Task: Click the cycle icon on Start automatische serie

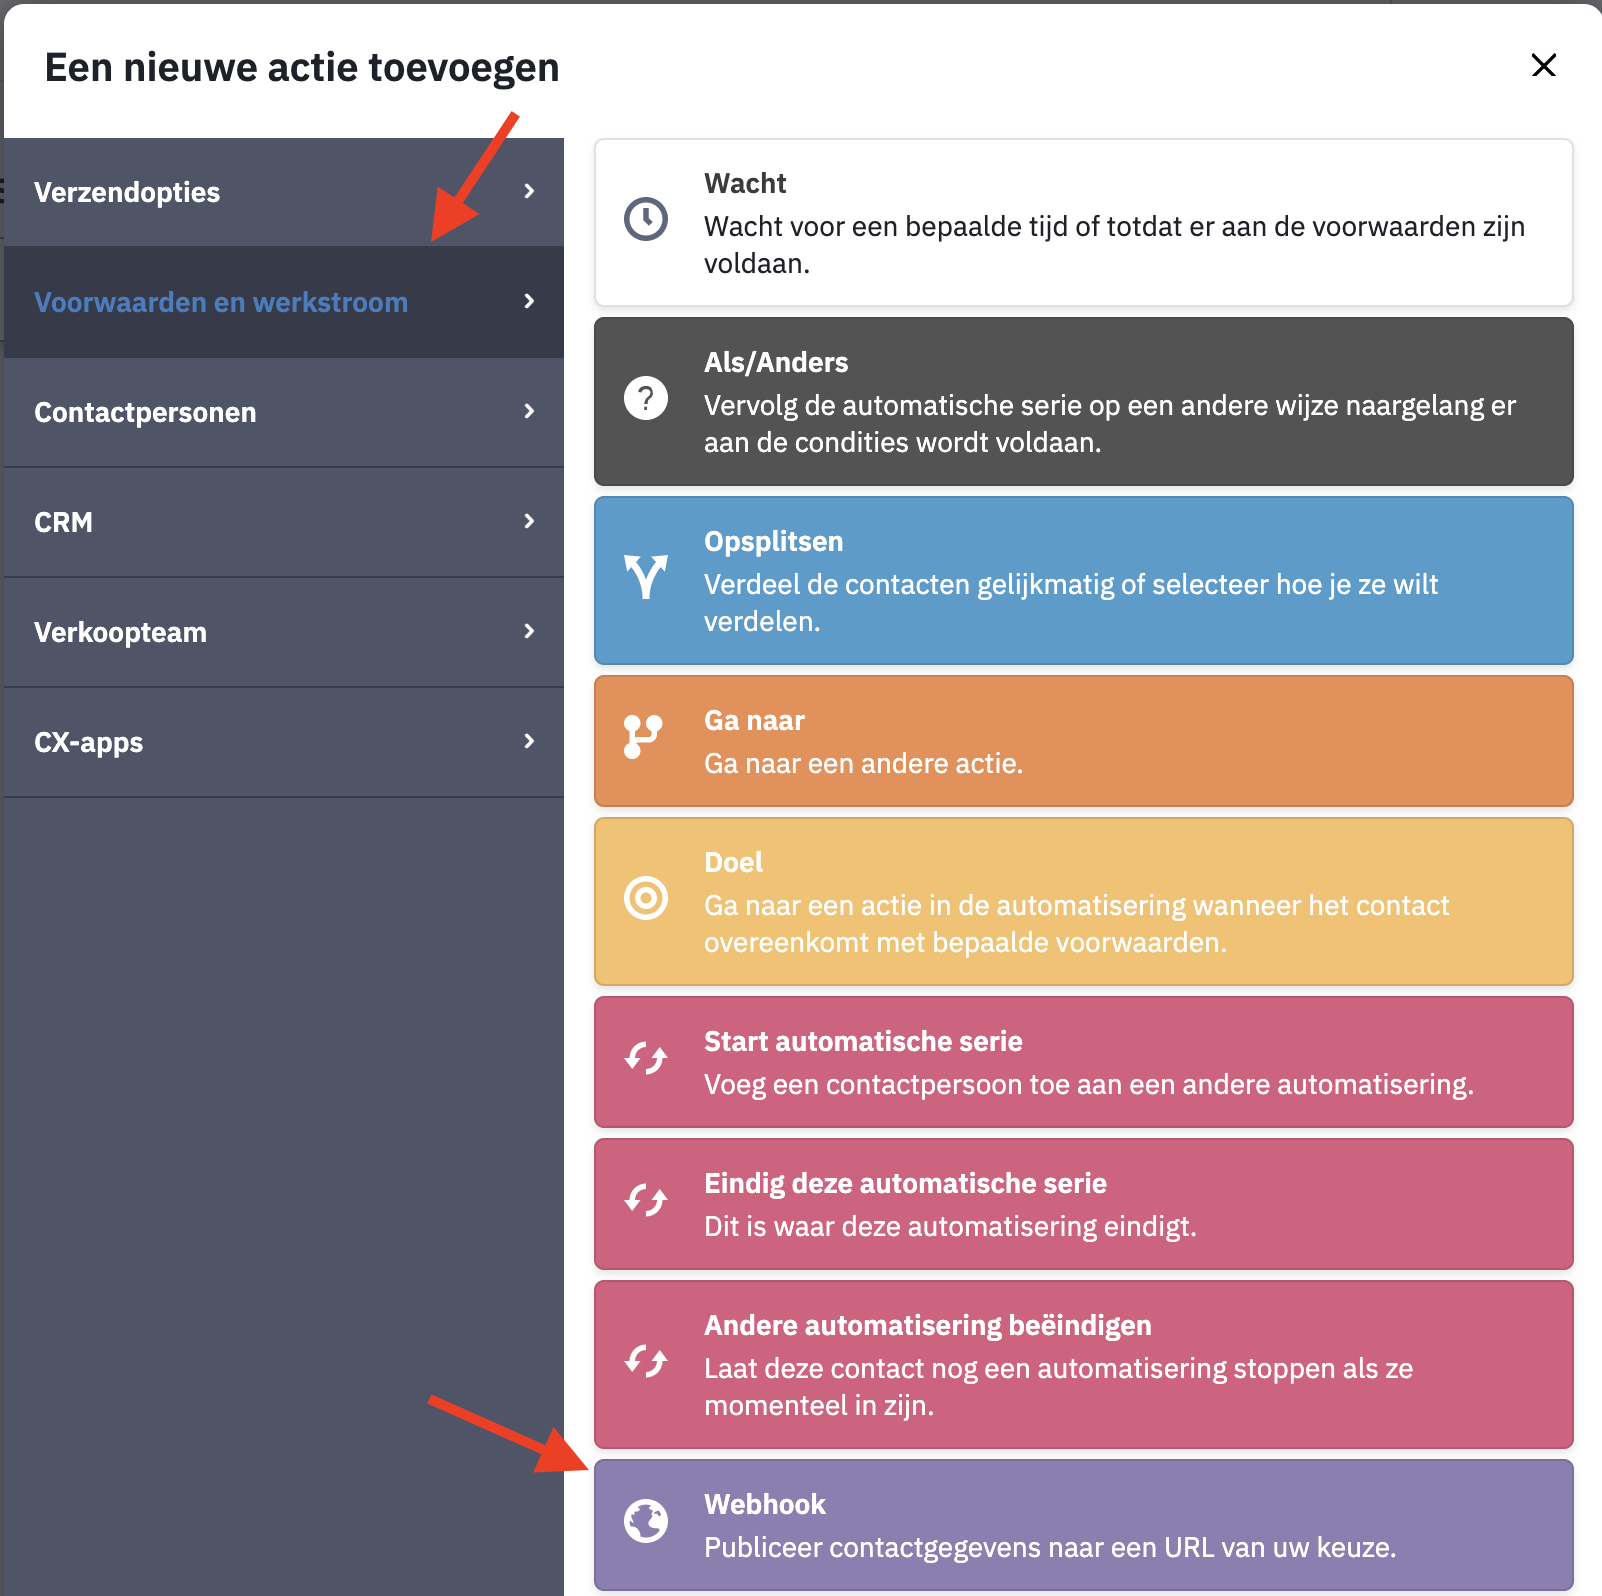Action: click(646, 1058)
